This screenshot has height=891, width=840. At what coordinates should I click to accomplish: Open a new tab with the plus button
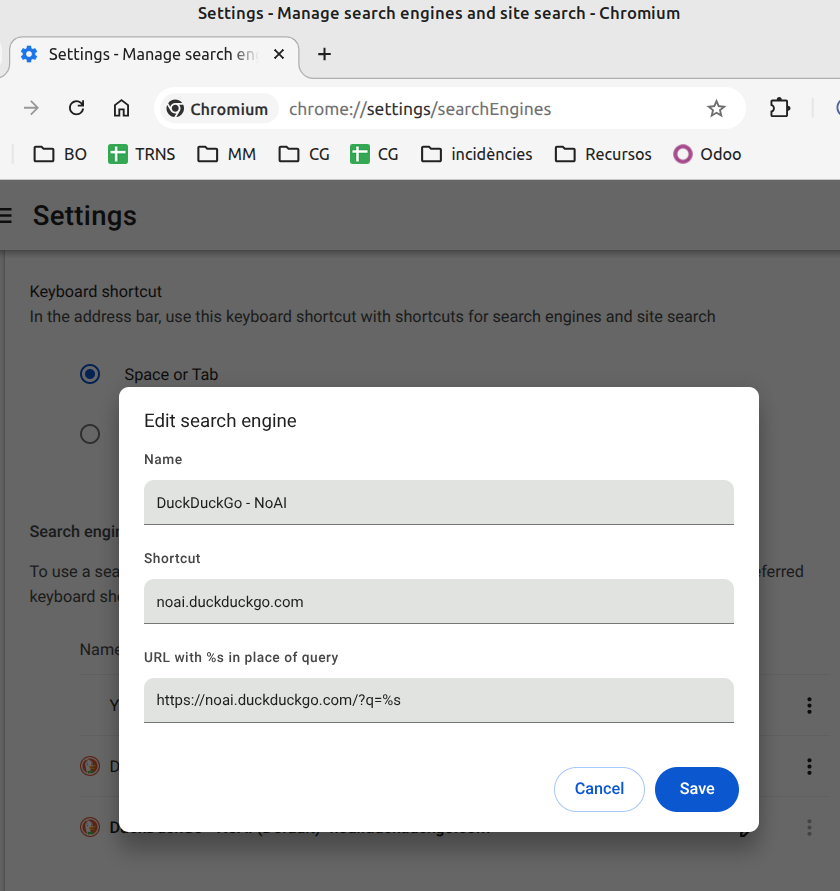[x=324, y=54]
